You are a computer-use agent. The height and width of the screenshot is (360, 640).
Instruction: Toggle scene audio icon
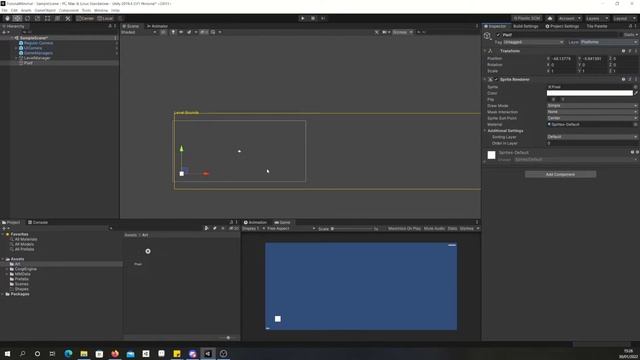[x=181, y=32]
